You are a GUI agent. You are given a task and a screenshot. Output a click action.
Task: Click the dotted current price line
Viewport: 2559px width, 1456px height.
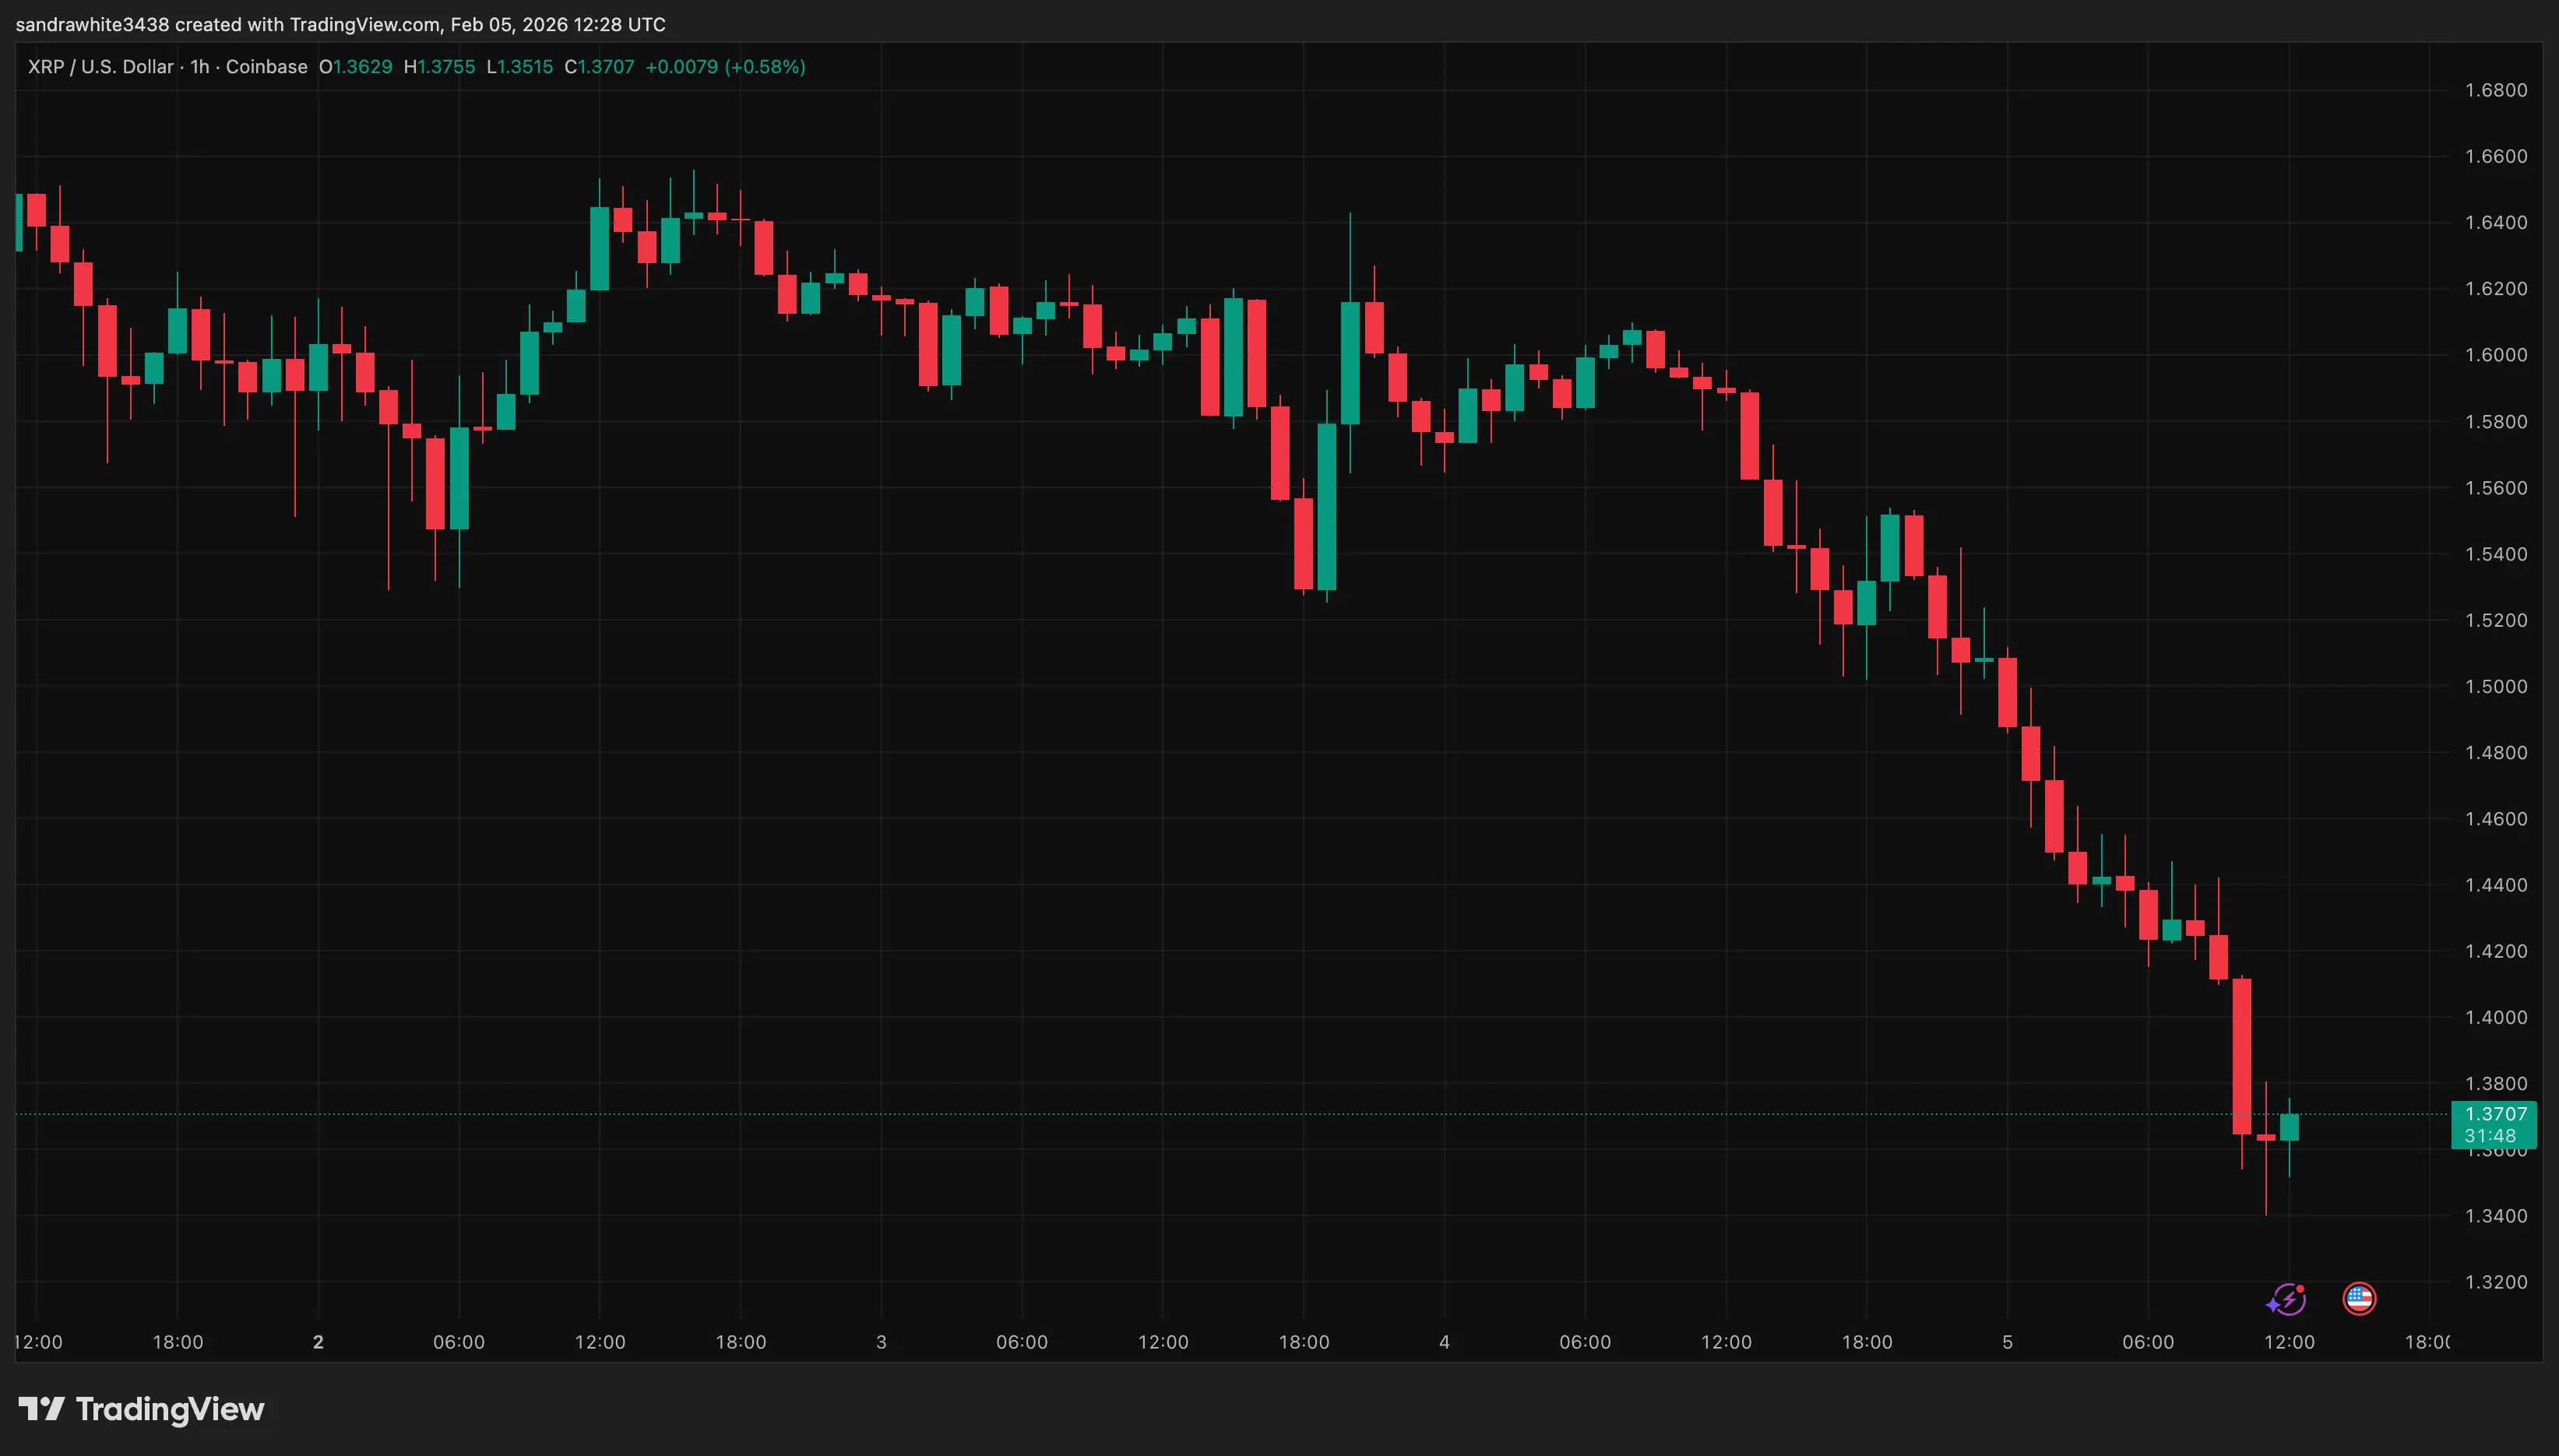[1200, 1114]
